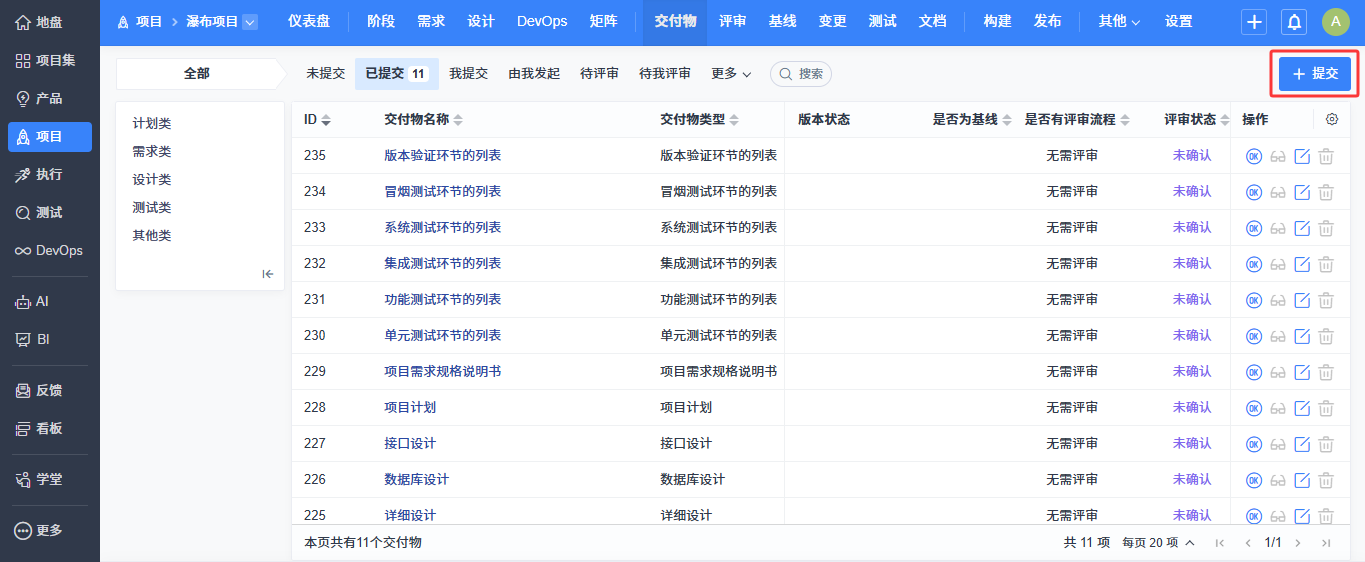Confirm deliverable 235 with the OK icon

[x=1253, y=156]
